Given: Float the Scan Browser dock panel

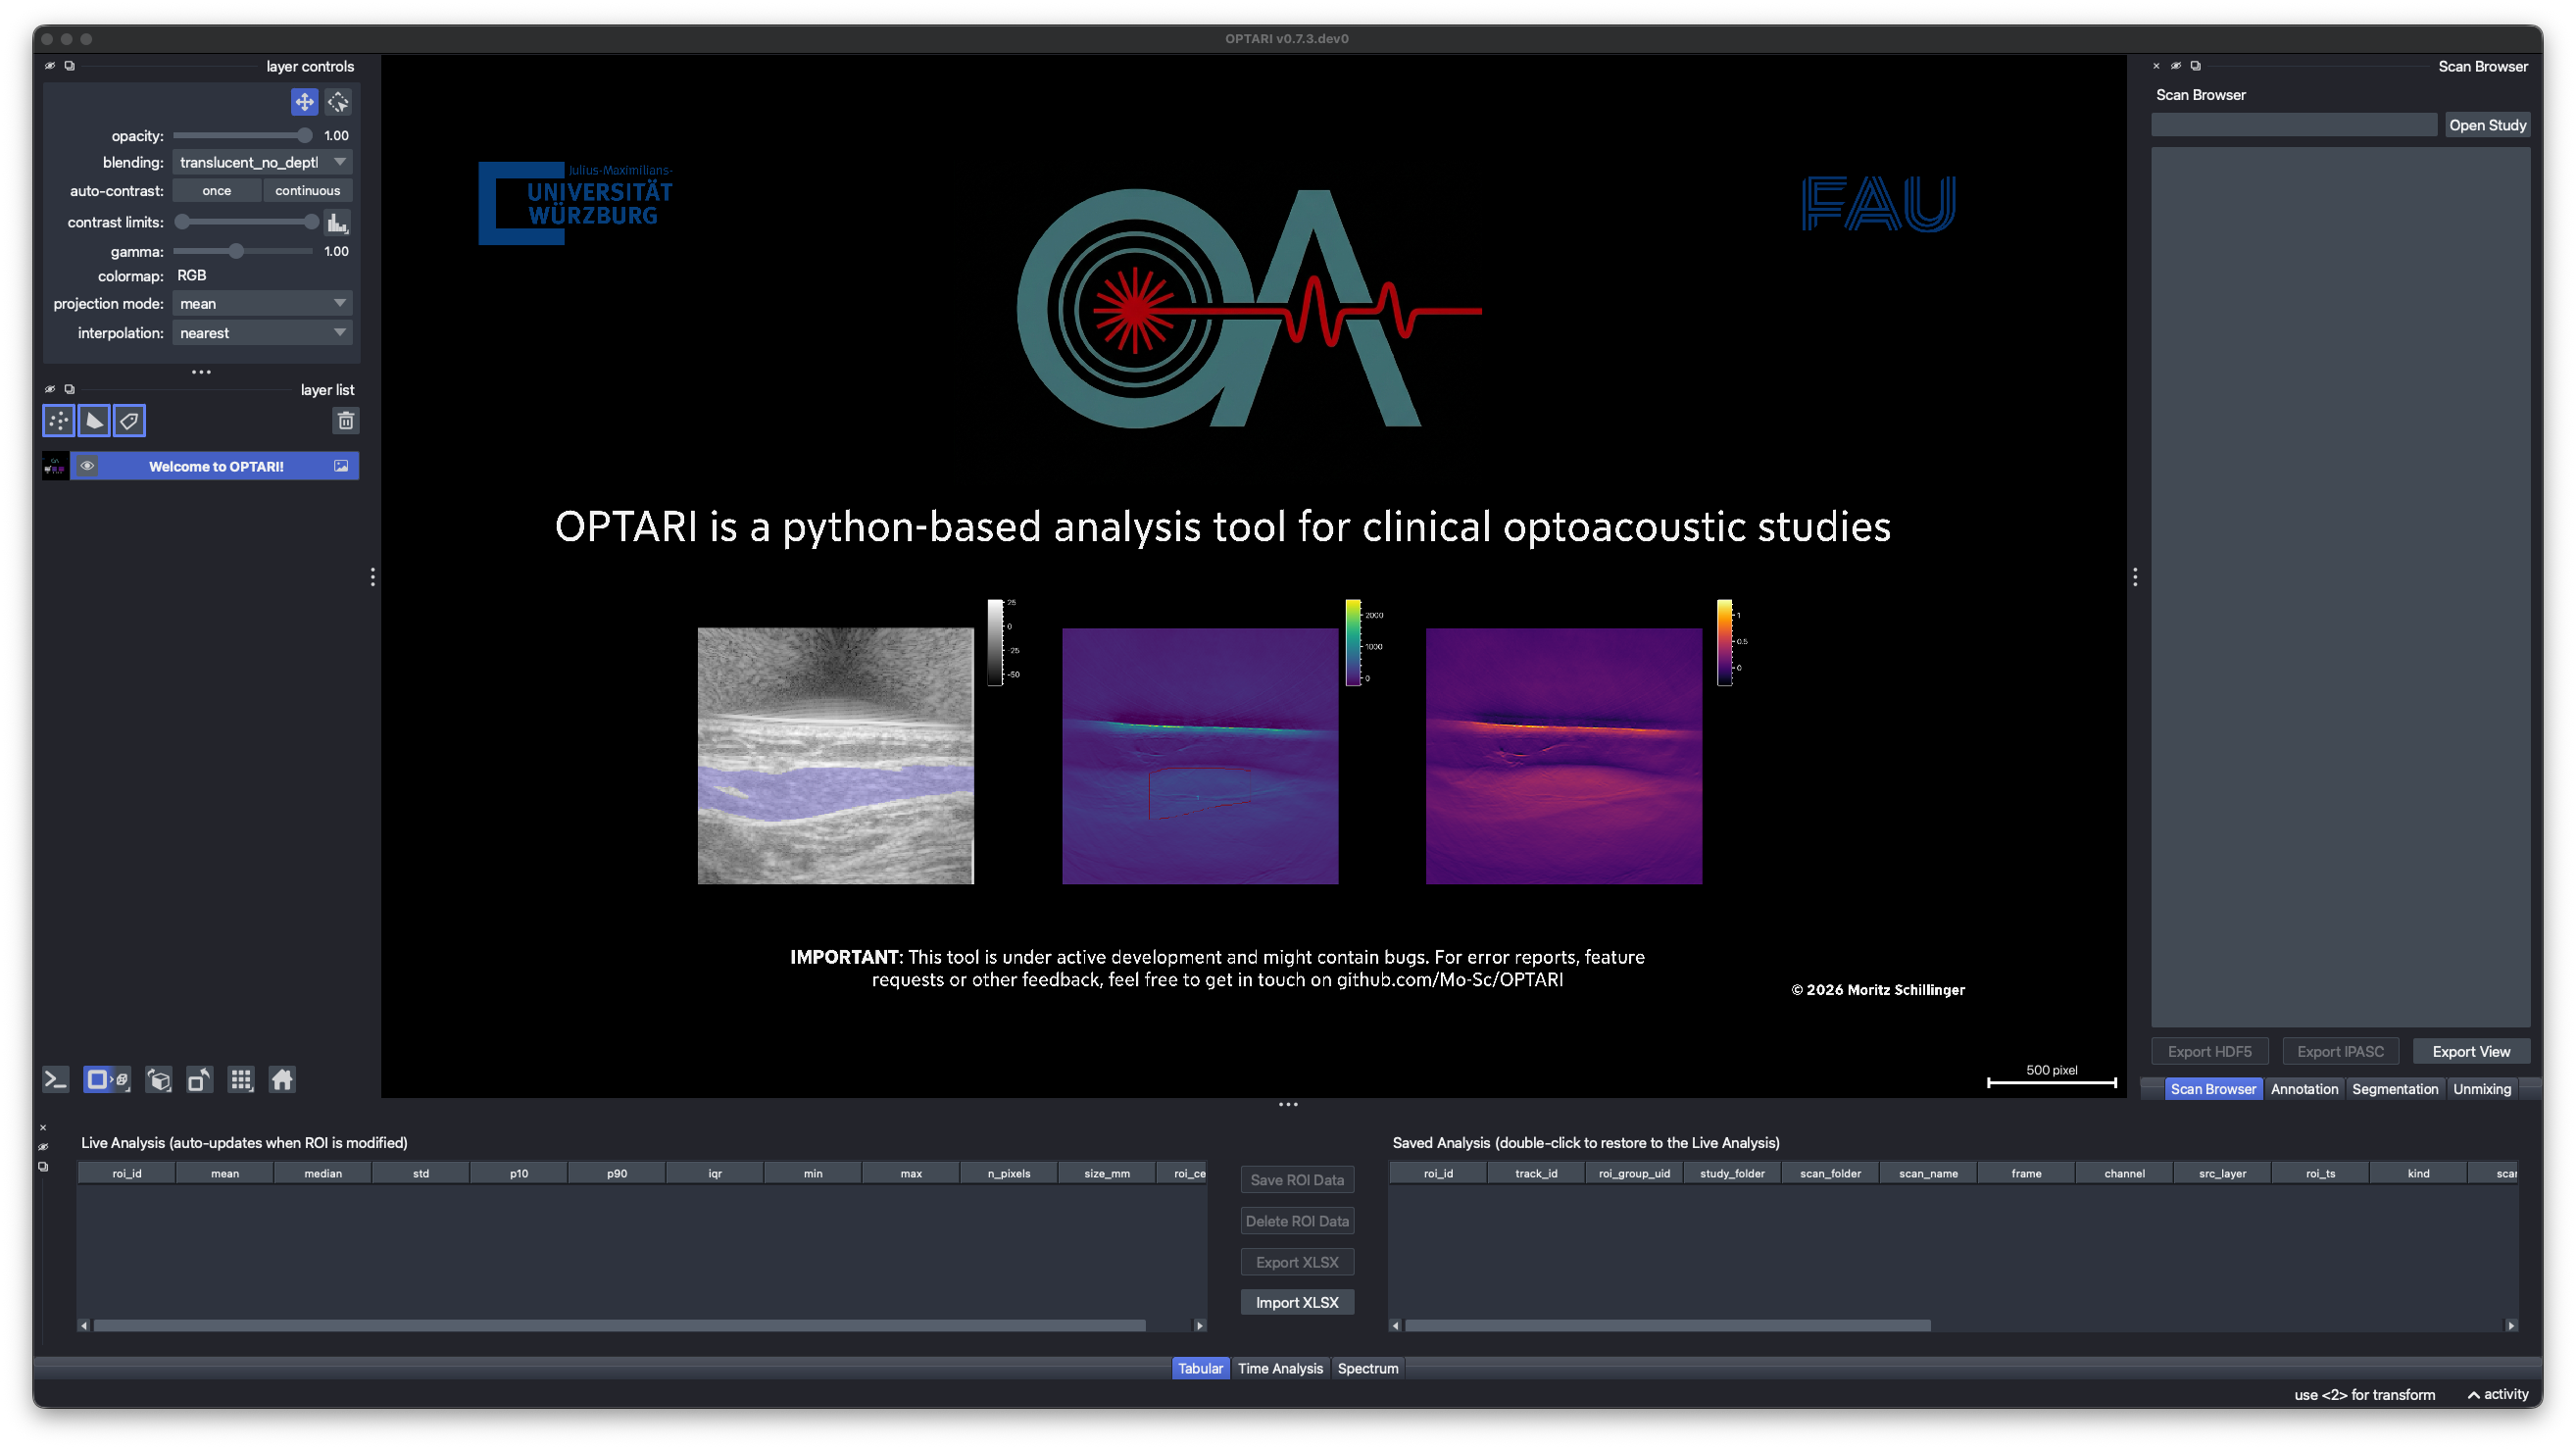Looking at the screenshot, I should [x=2195, y=66].
